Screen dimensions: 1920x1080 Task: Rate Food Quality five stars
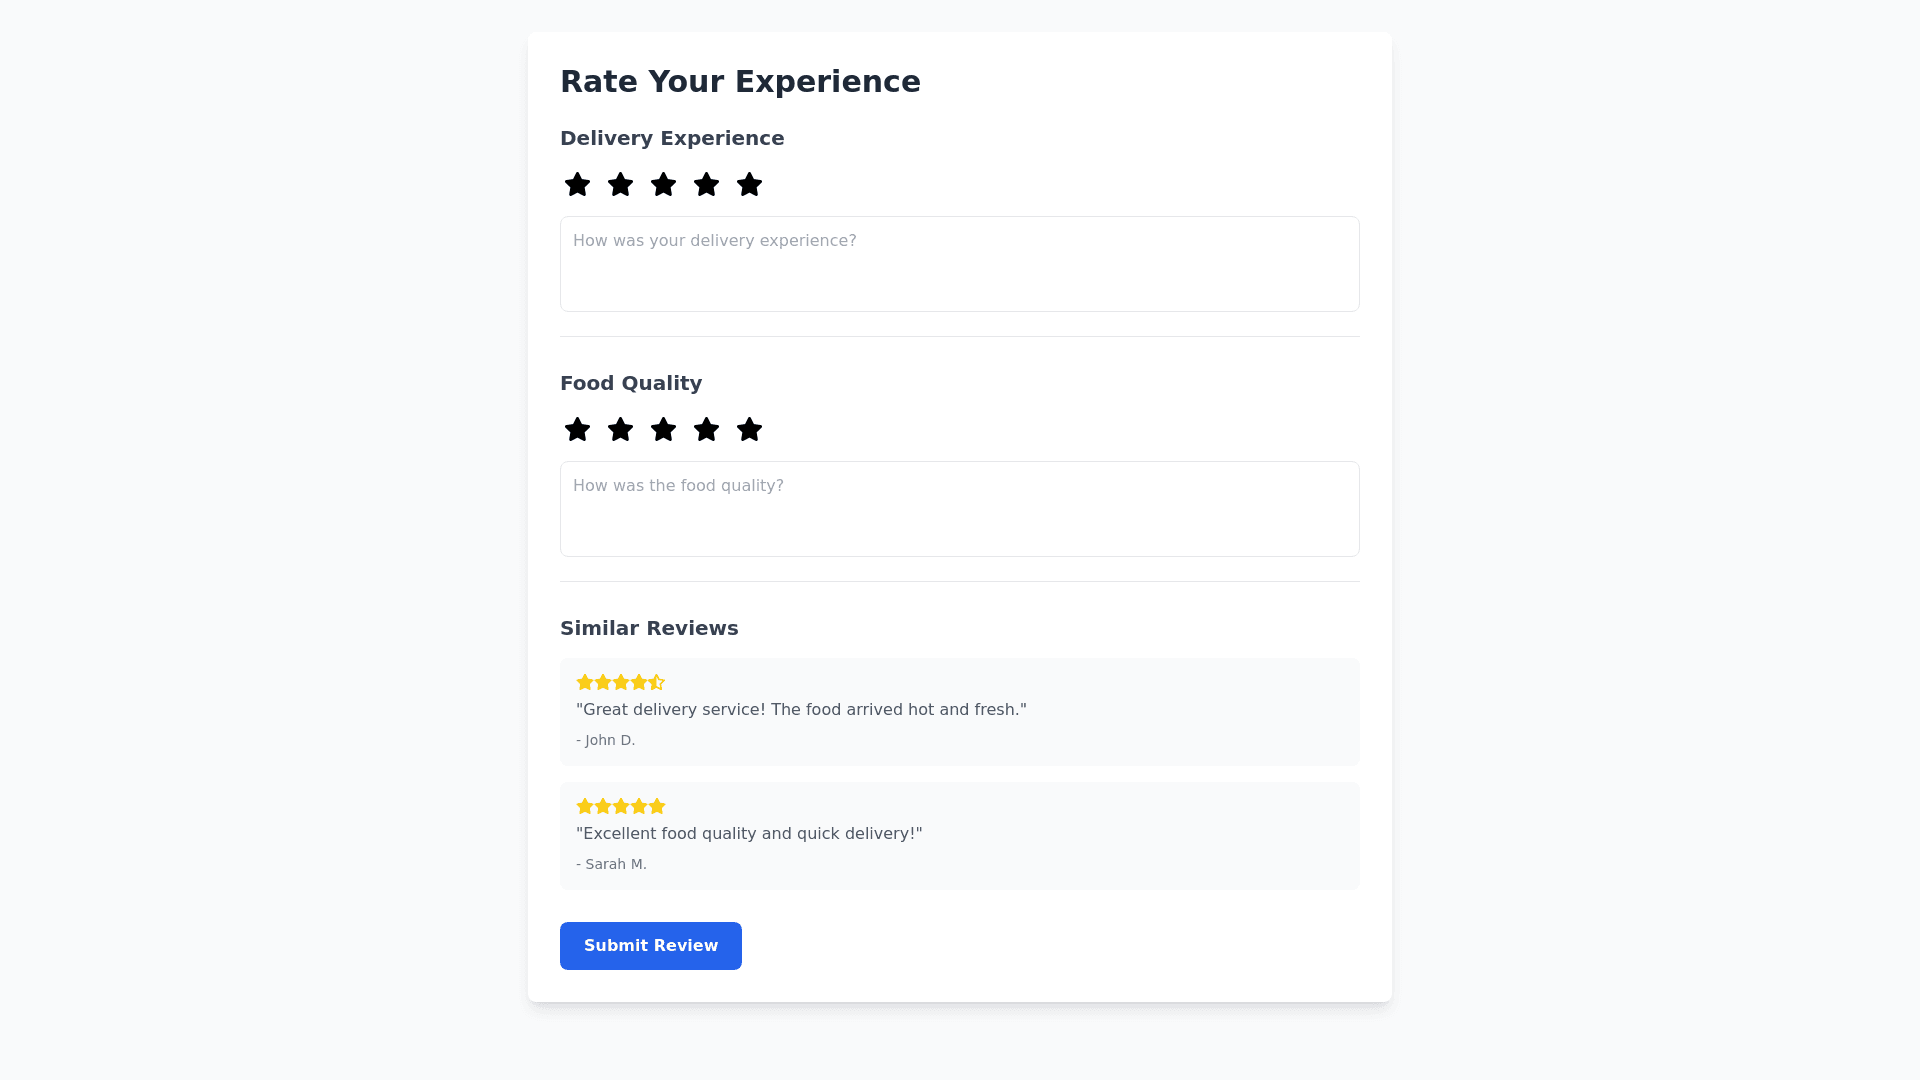749,430
